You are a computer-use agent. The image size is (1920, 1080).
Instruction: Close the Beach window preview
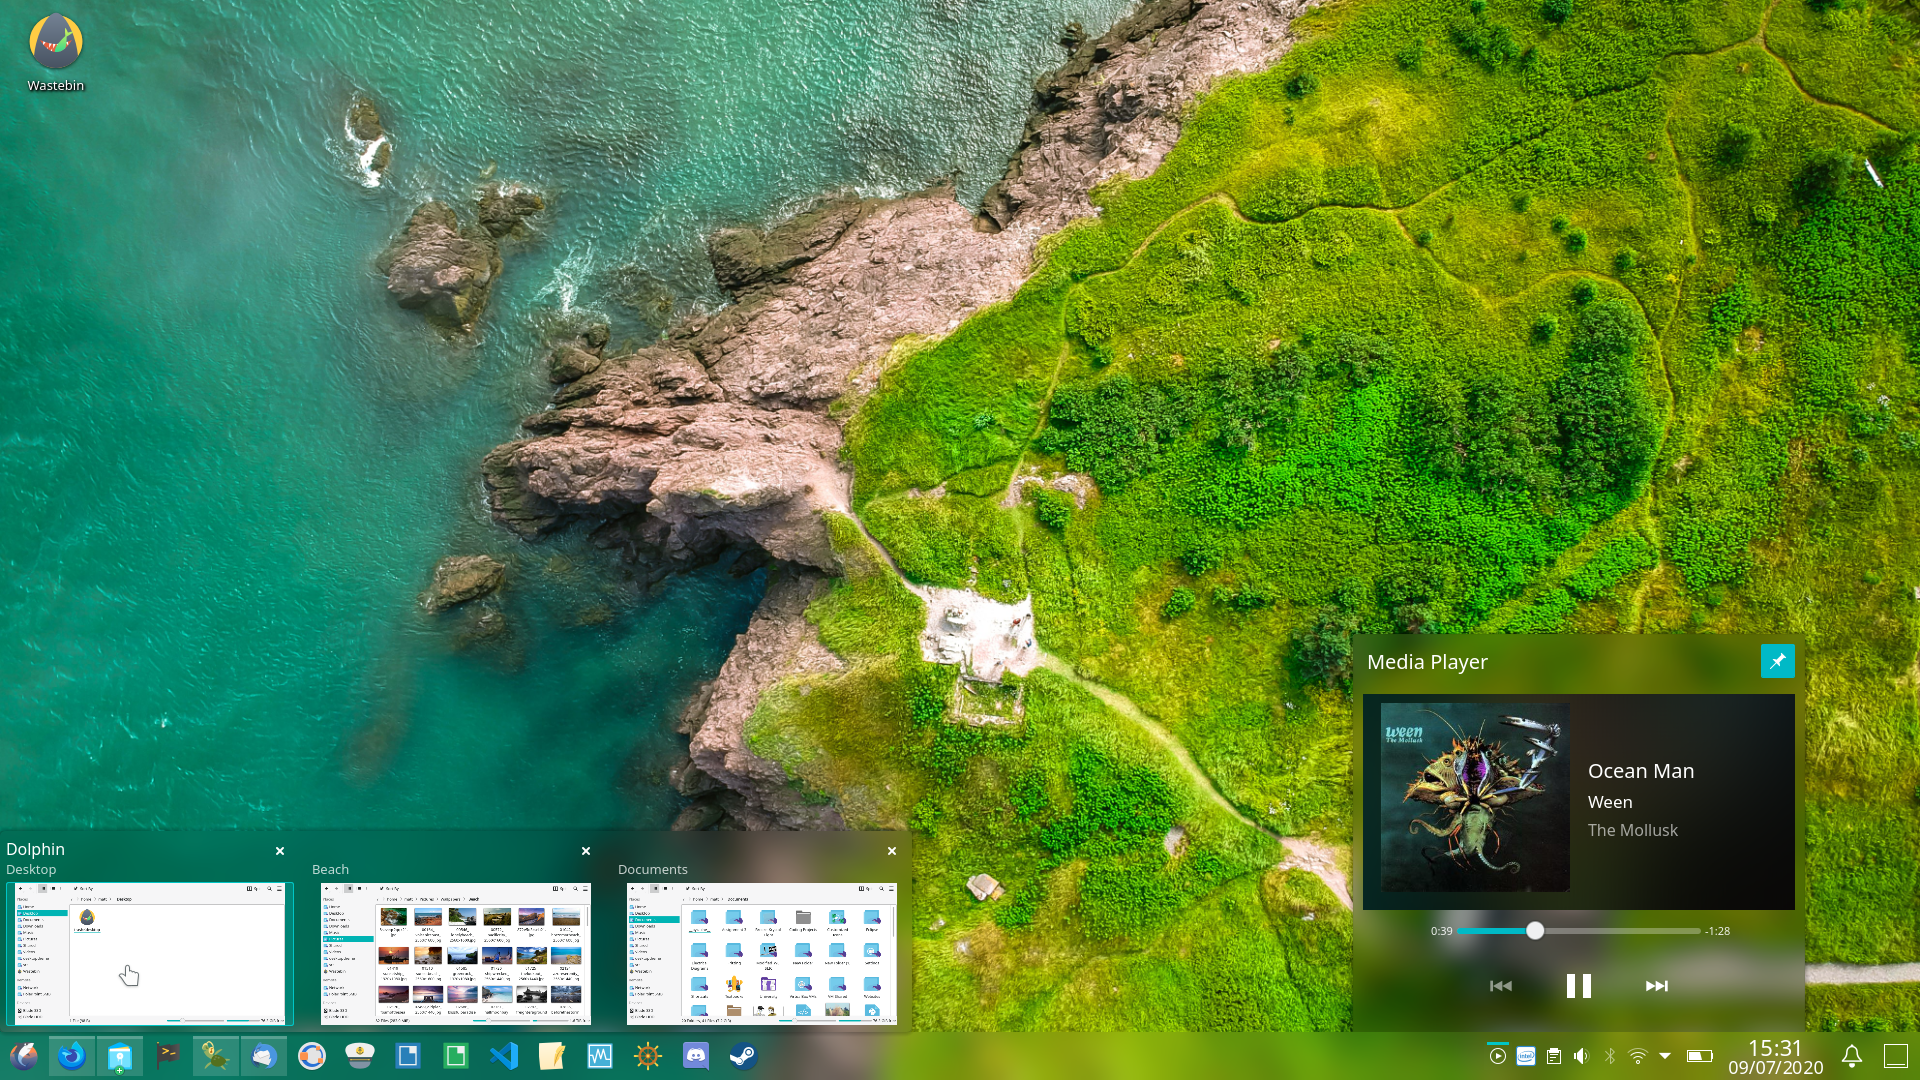coord(586,851)
